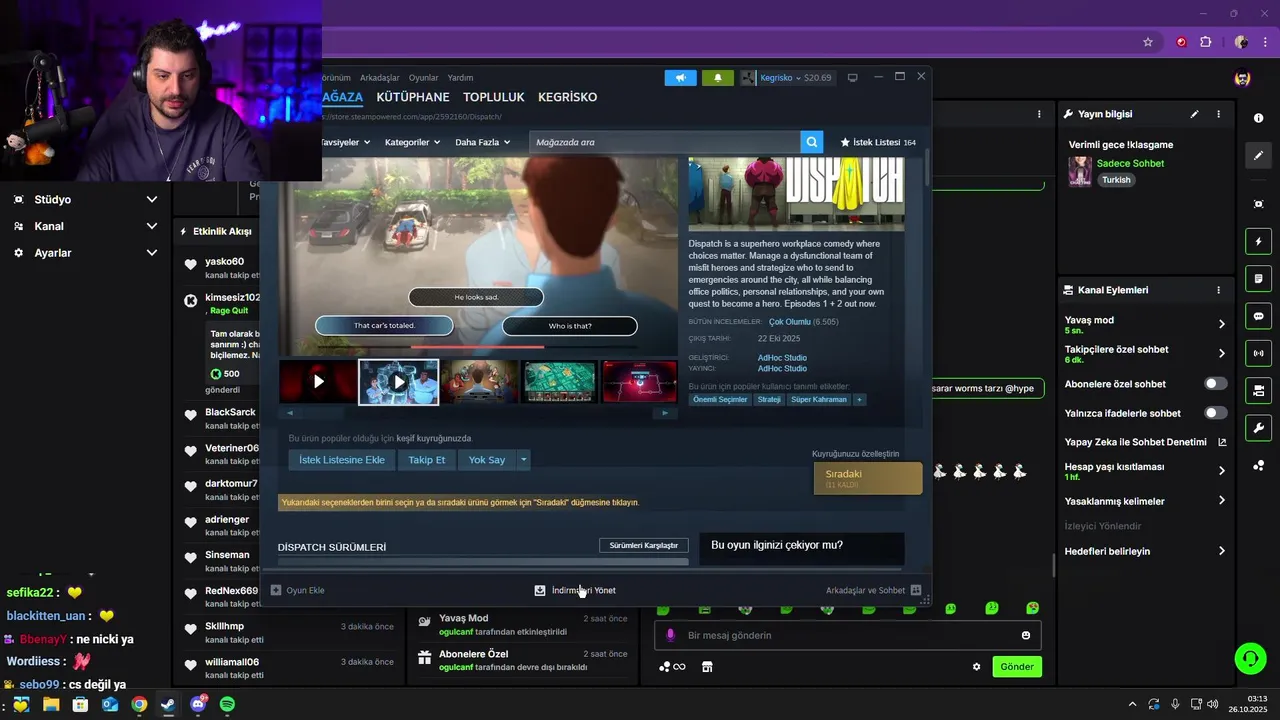The image size is (1280, 720).
Task: Open Yasaklanmış kelimeler list
Action: point(1221,501)
